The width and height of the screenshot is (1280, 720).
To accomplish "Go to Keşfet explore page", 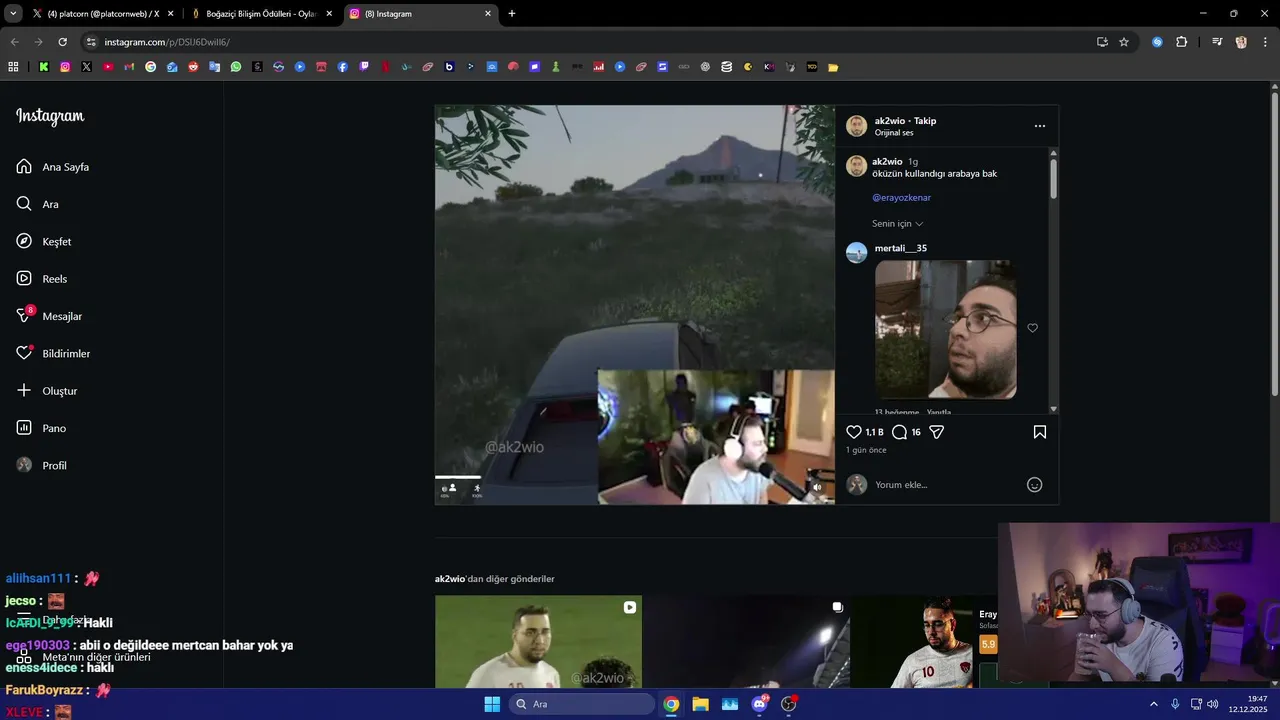I will 44,241.
